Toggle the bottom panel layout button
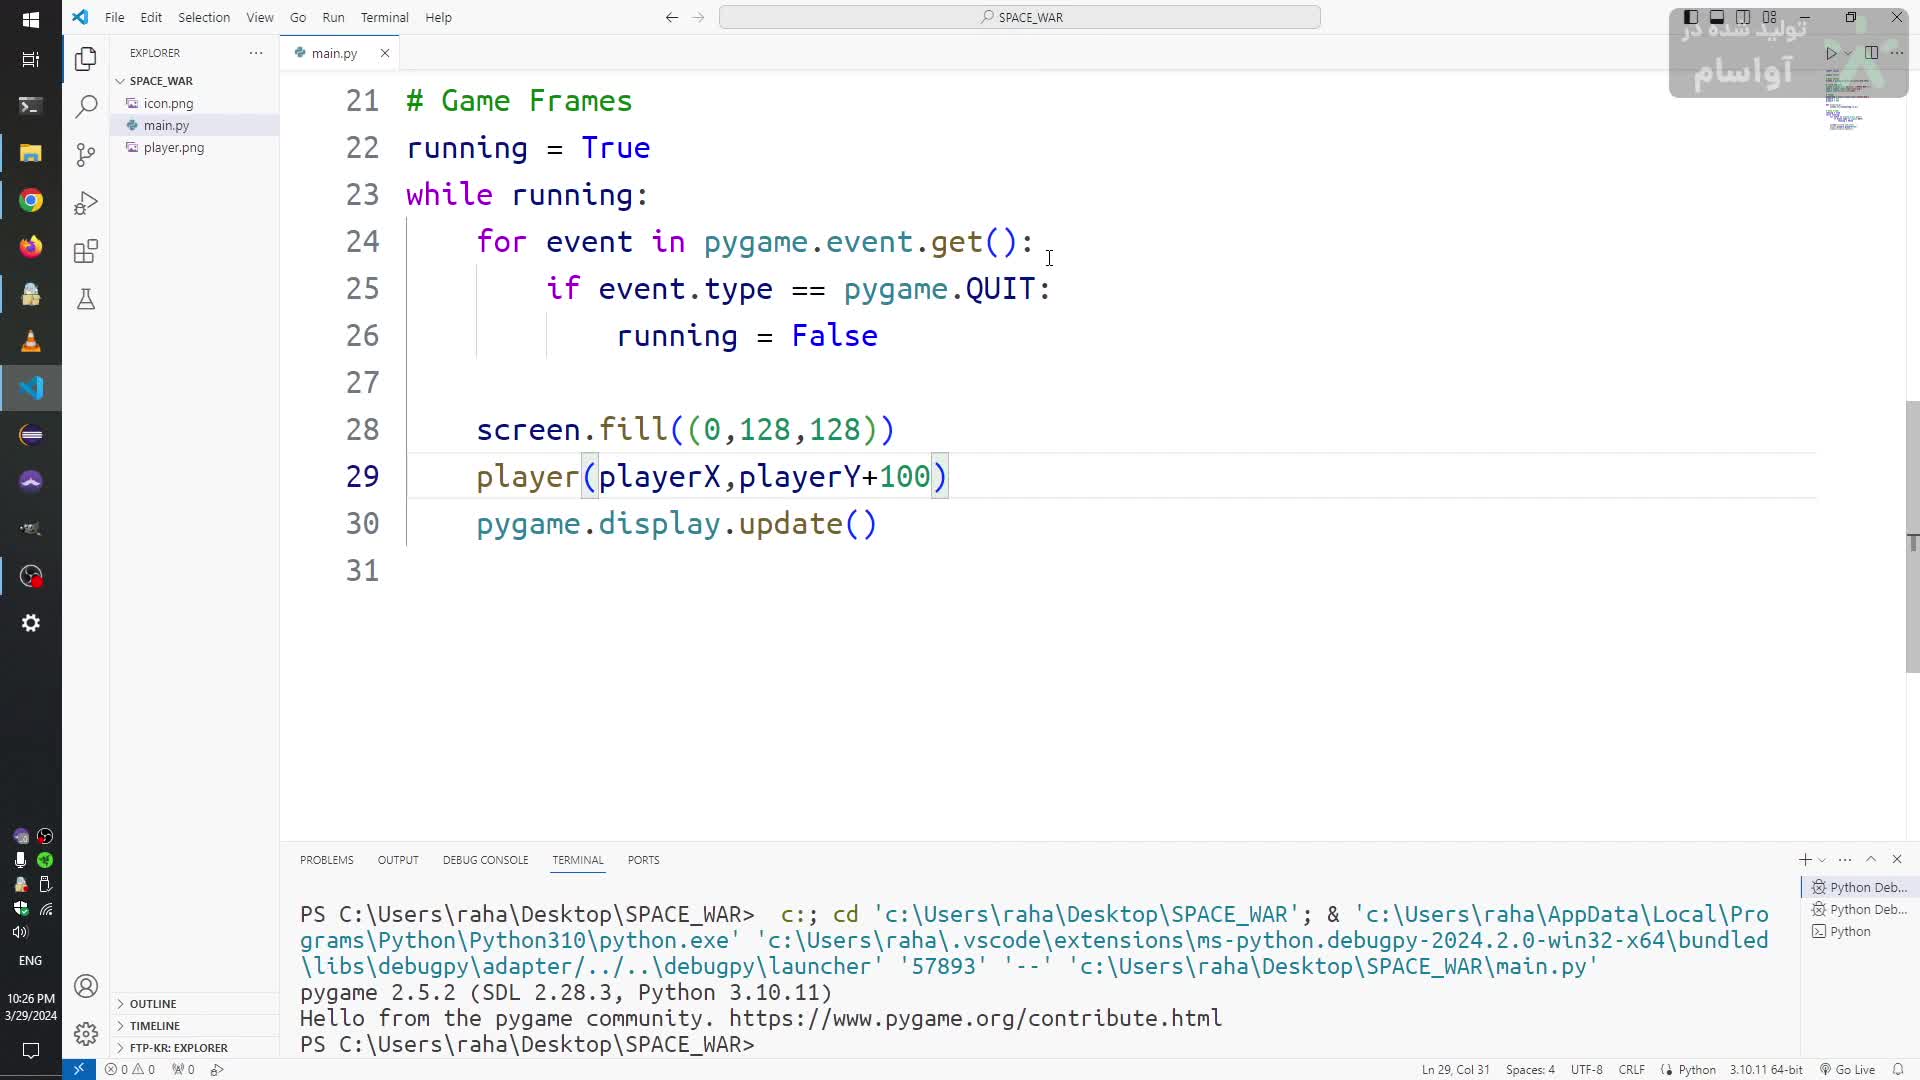The height and width of the screenshot is (1080, 1920). click(x=1717, y=17)
